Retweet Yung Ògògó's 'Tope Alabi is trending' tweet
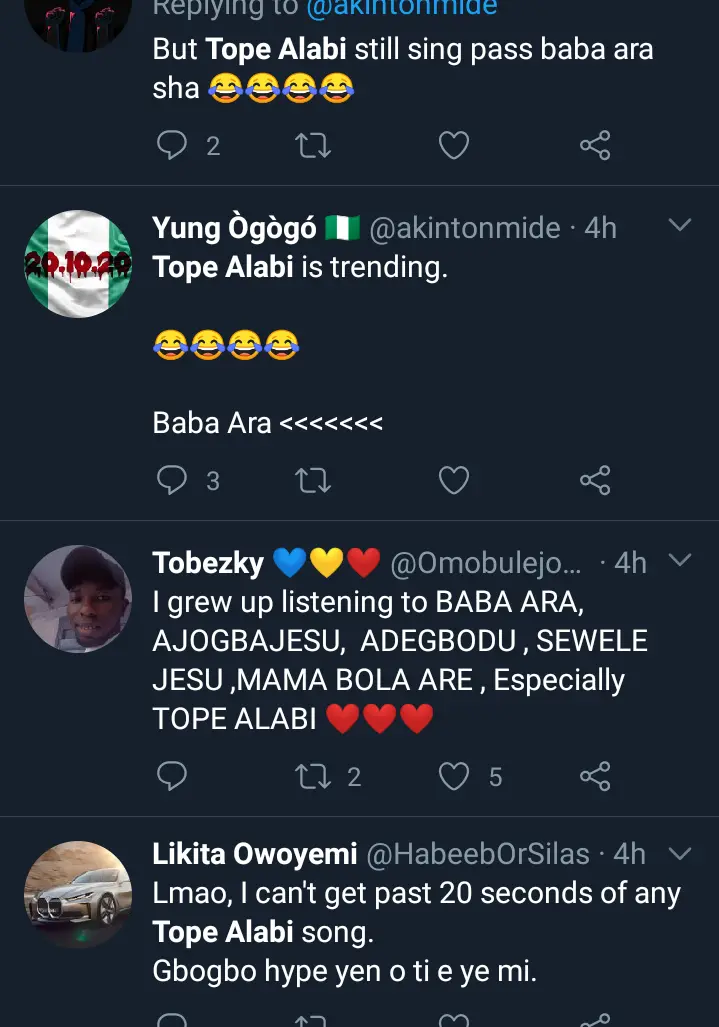 pyautogui.click(x=313, y=481)
